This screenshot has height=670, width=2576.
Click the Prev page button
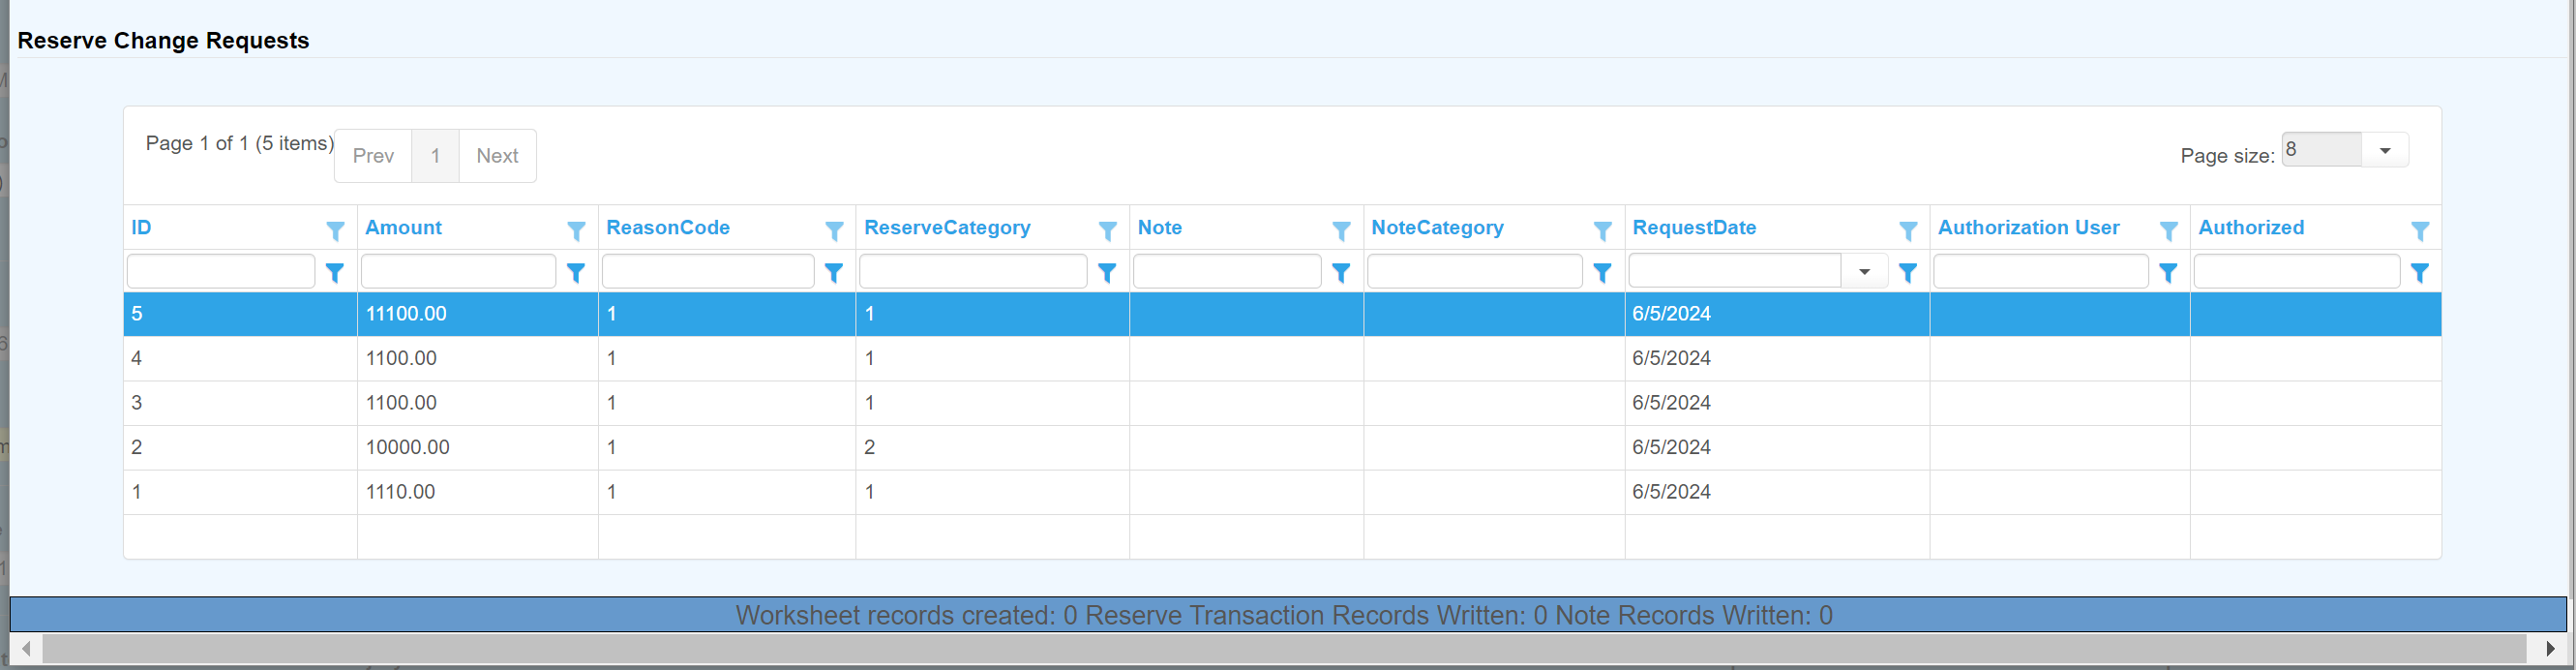pos(373,156)
